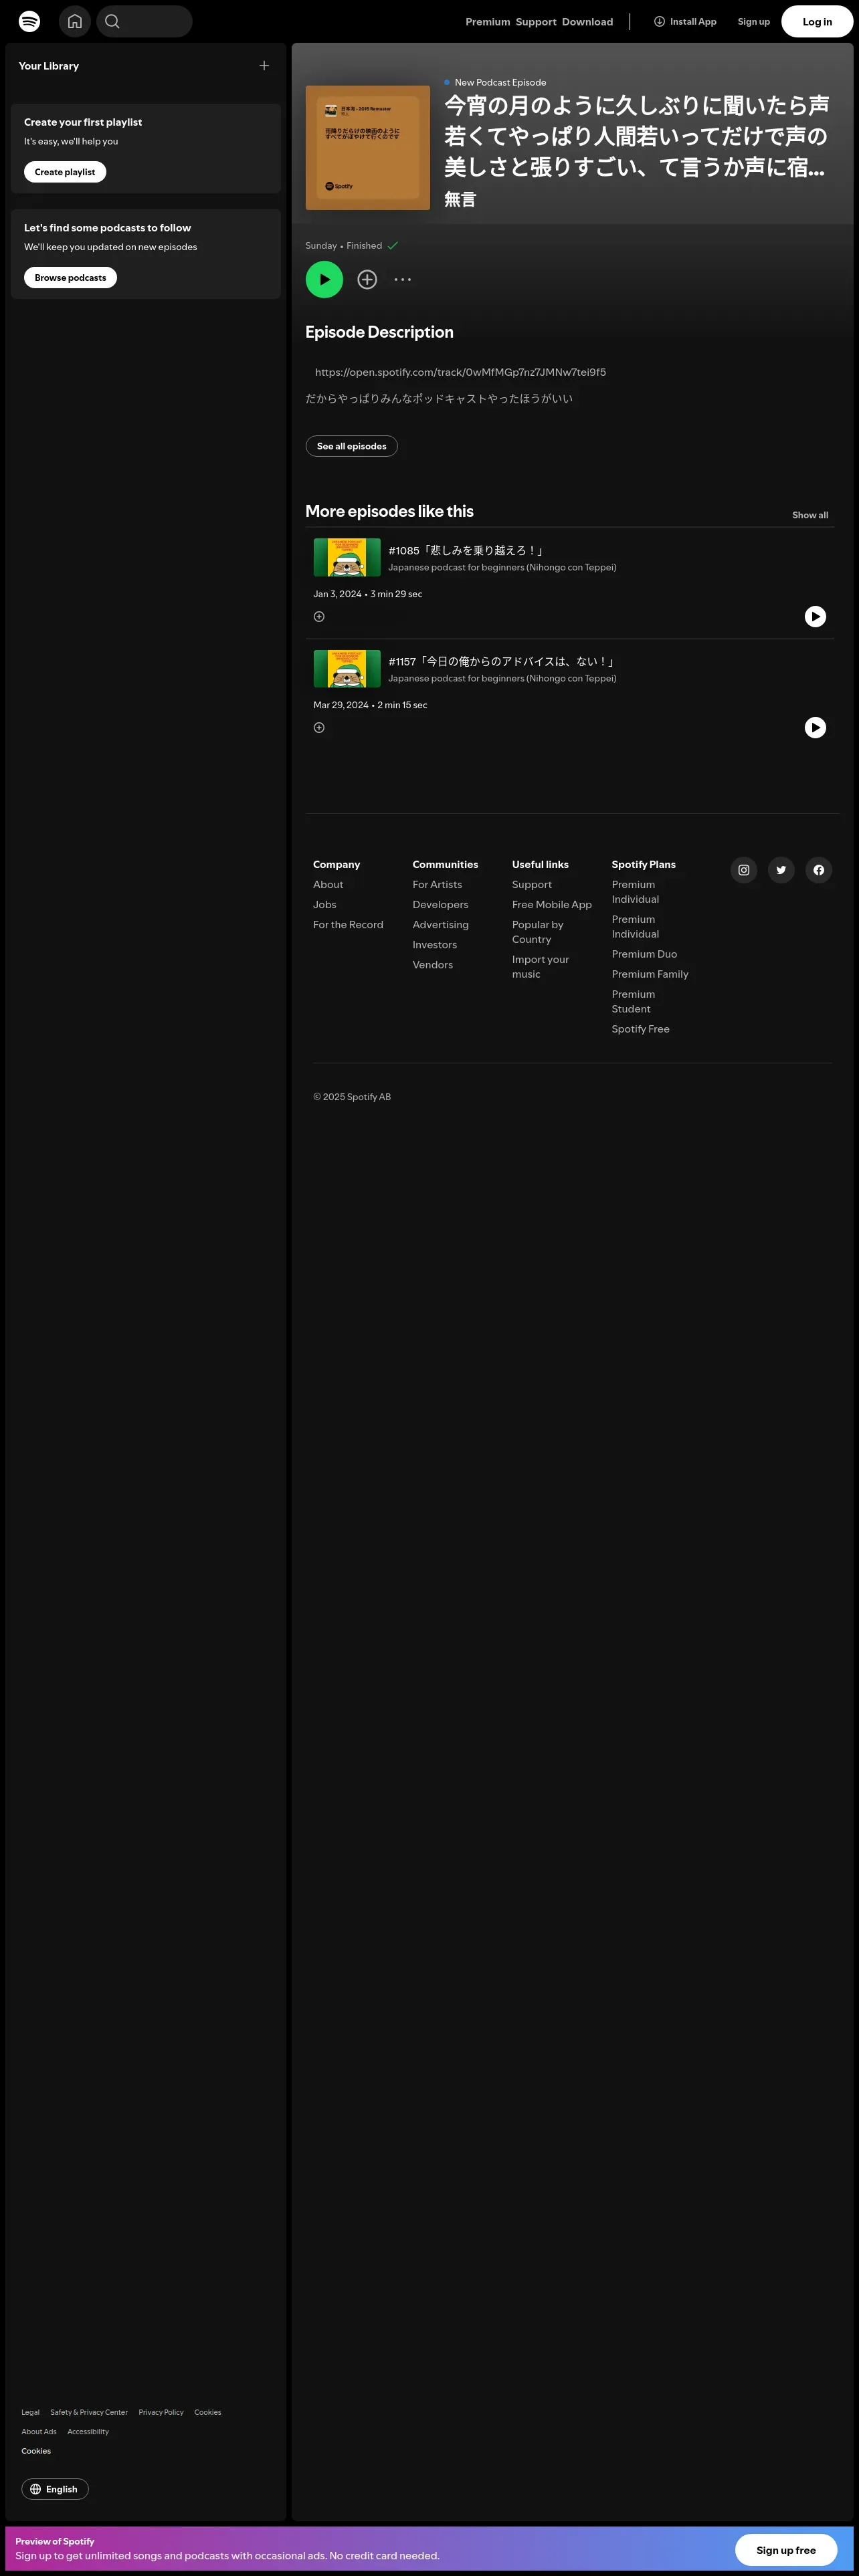Open For Artists footer link
Screen dimensions: 859x2576
(x=437, y=885)
